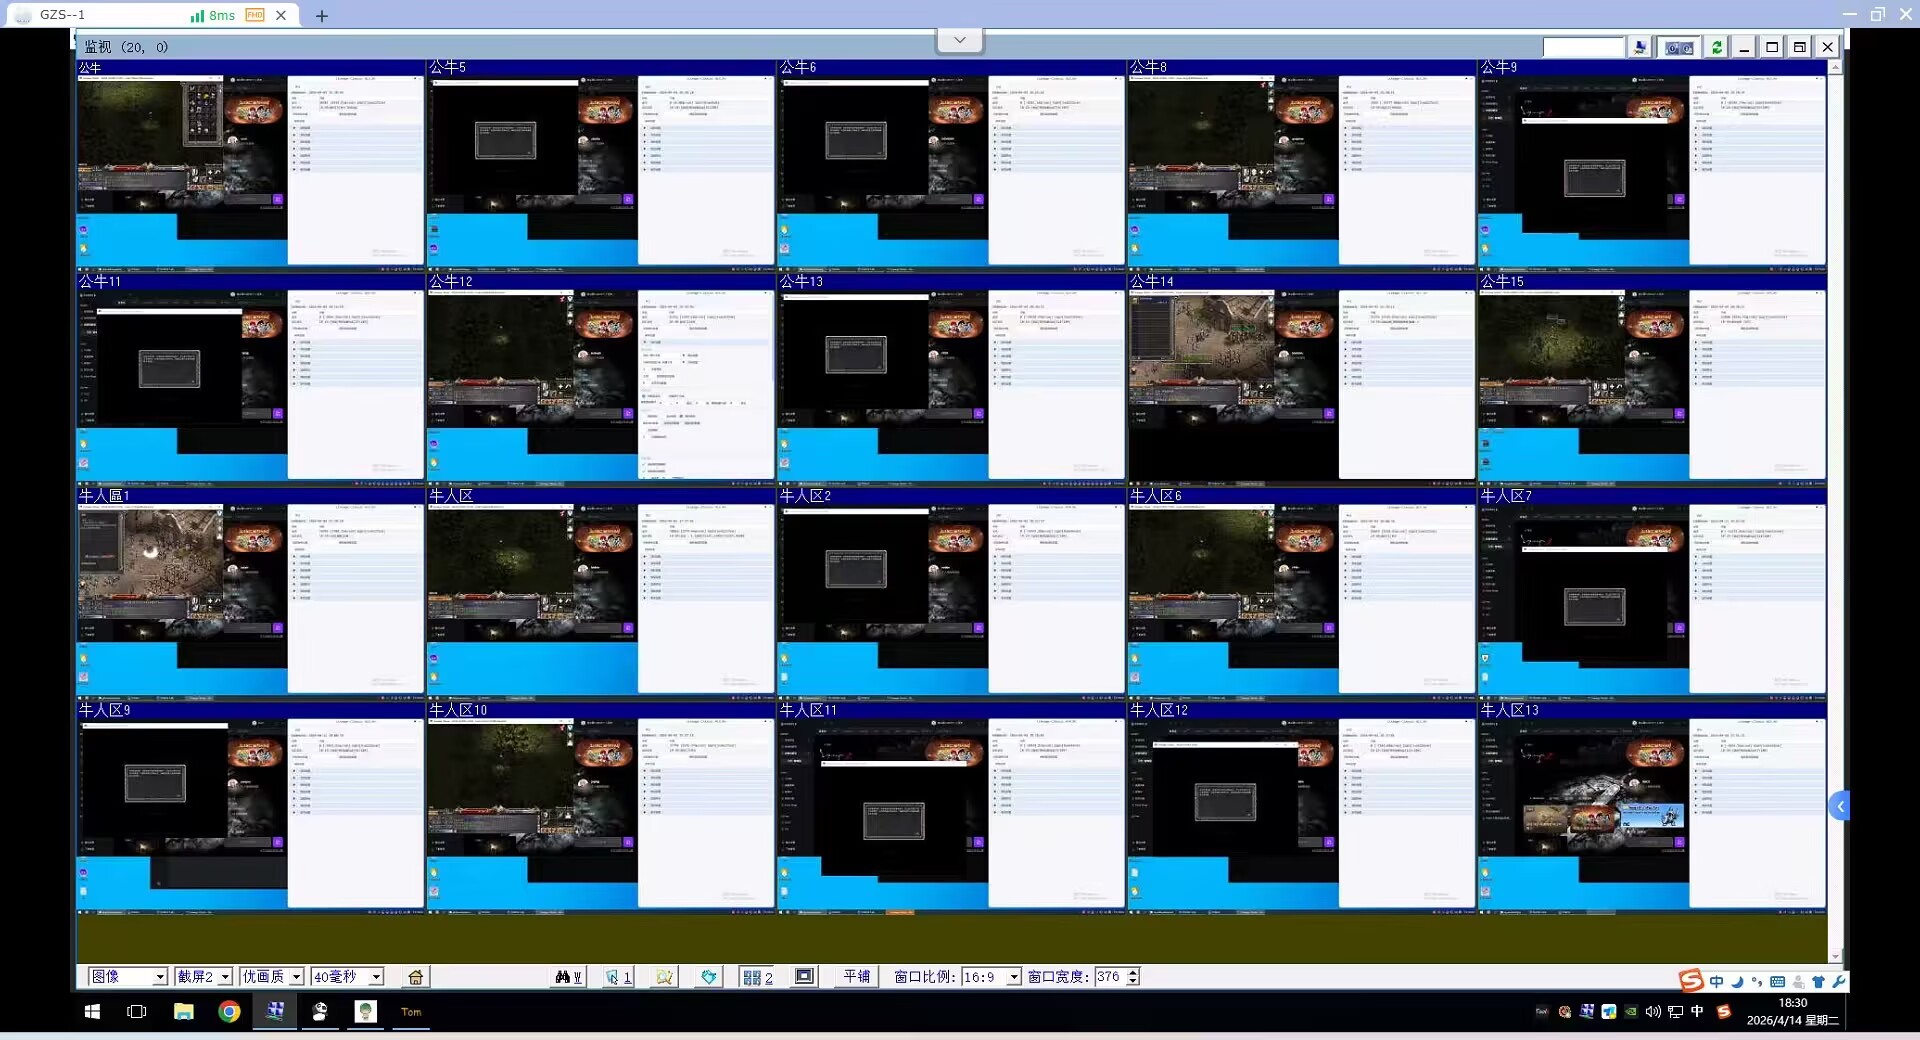
Task: Click the green refresh arrows icon
Action: [1716, 47]
